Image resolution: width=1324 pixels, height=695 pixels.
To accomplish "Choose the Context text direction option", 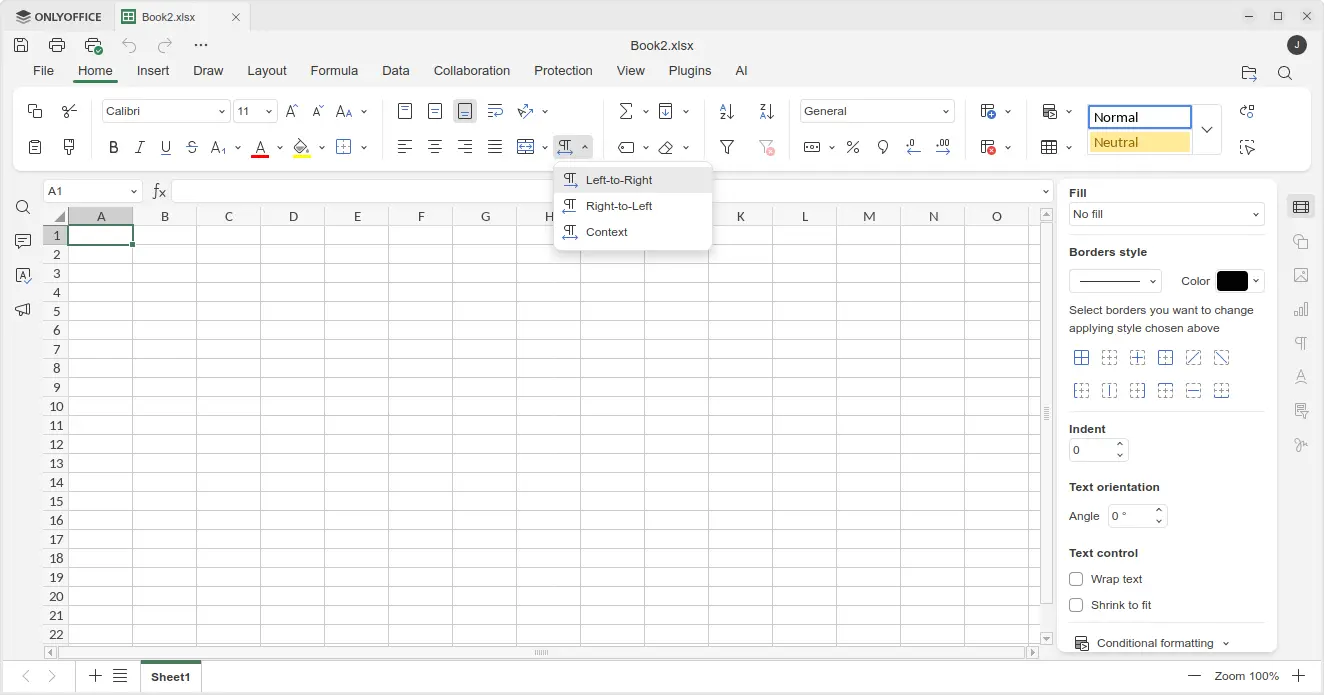I will 606,232.
